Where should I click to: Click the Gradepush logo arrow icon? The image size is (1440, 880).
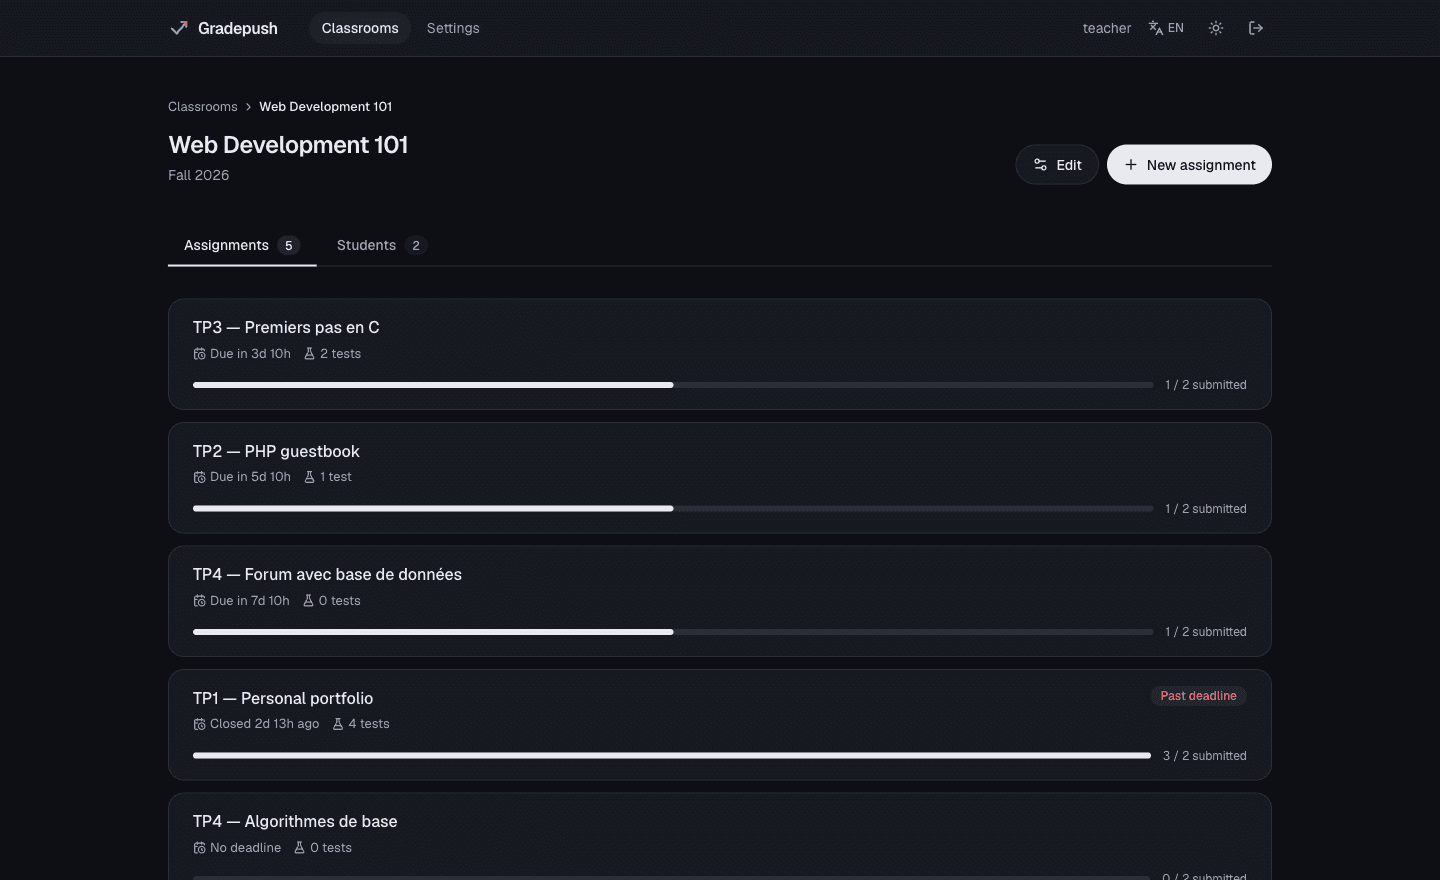click(x=179, y=28)
